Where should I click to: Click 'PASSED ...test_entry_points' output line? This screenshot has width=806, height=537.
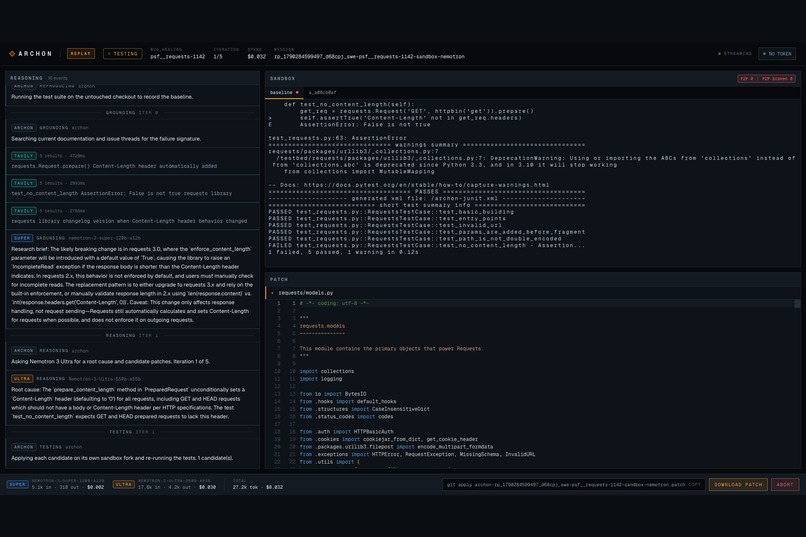(x=387, y=218)
